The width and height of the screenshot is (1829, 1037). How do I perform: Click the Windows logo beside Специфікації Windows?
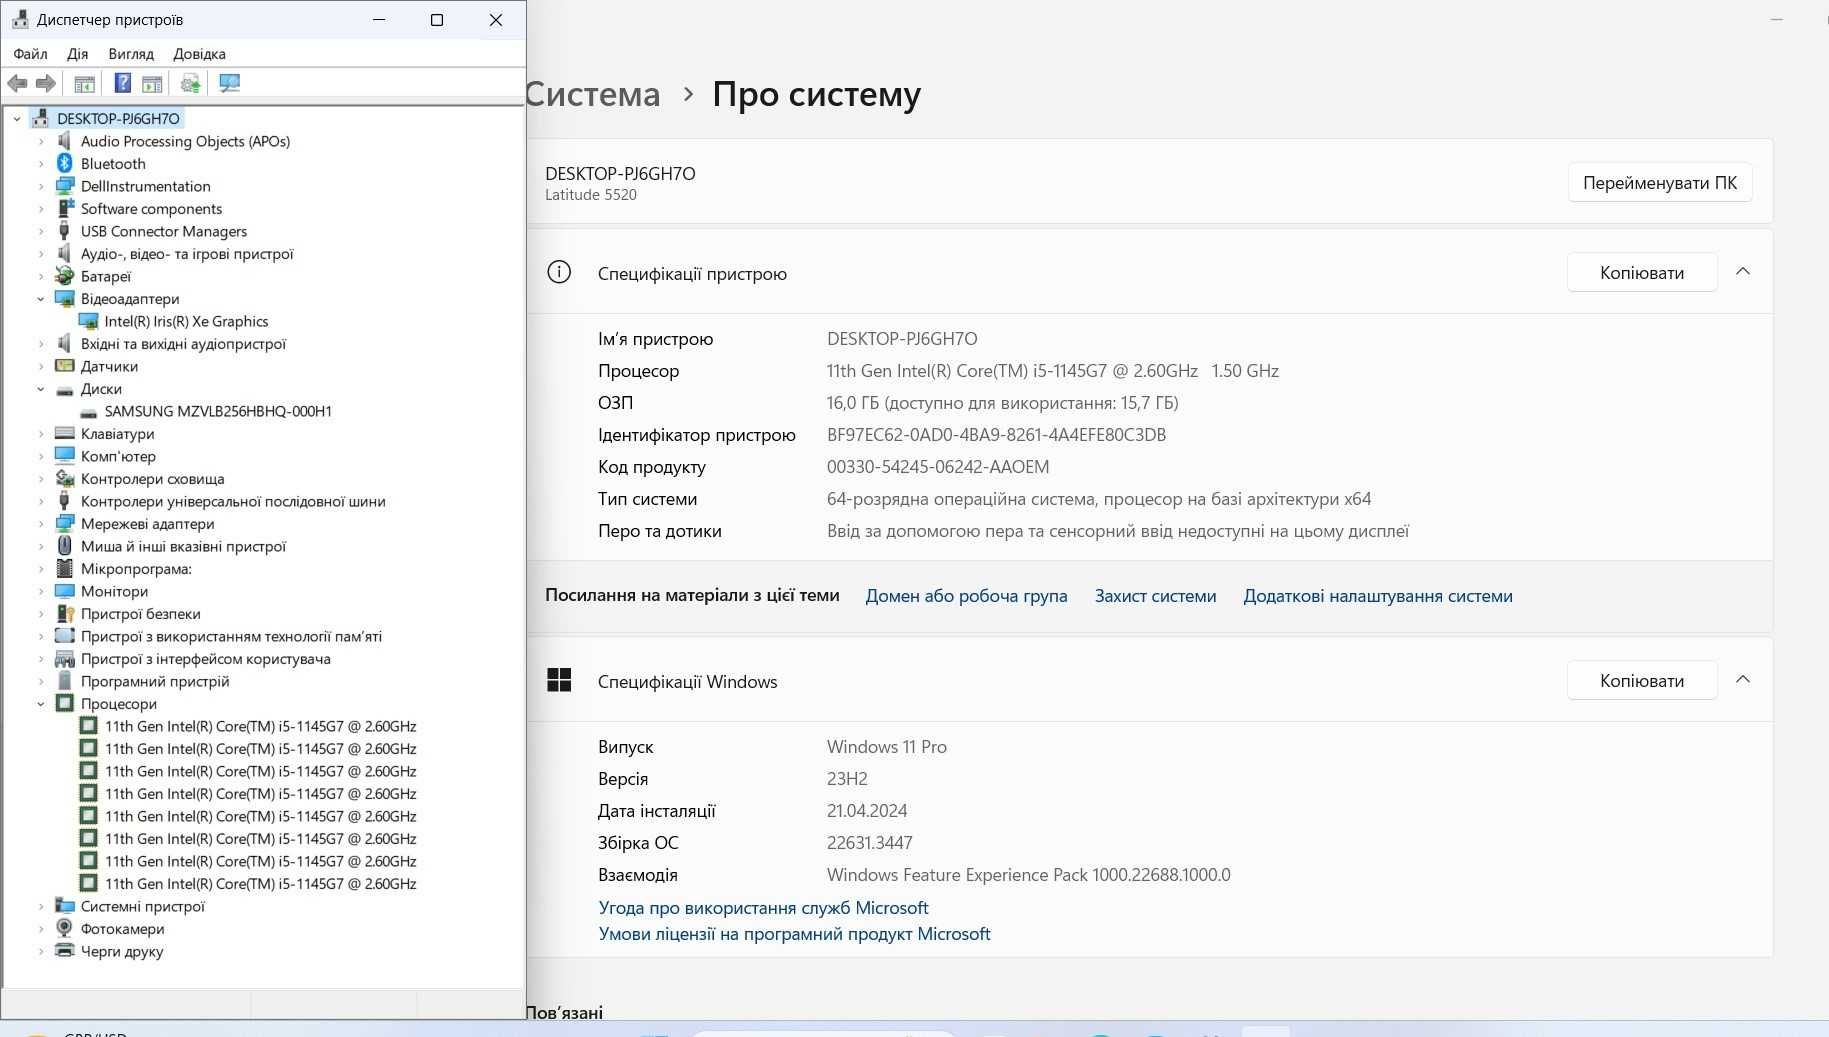559,680
